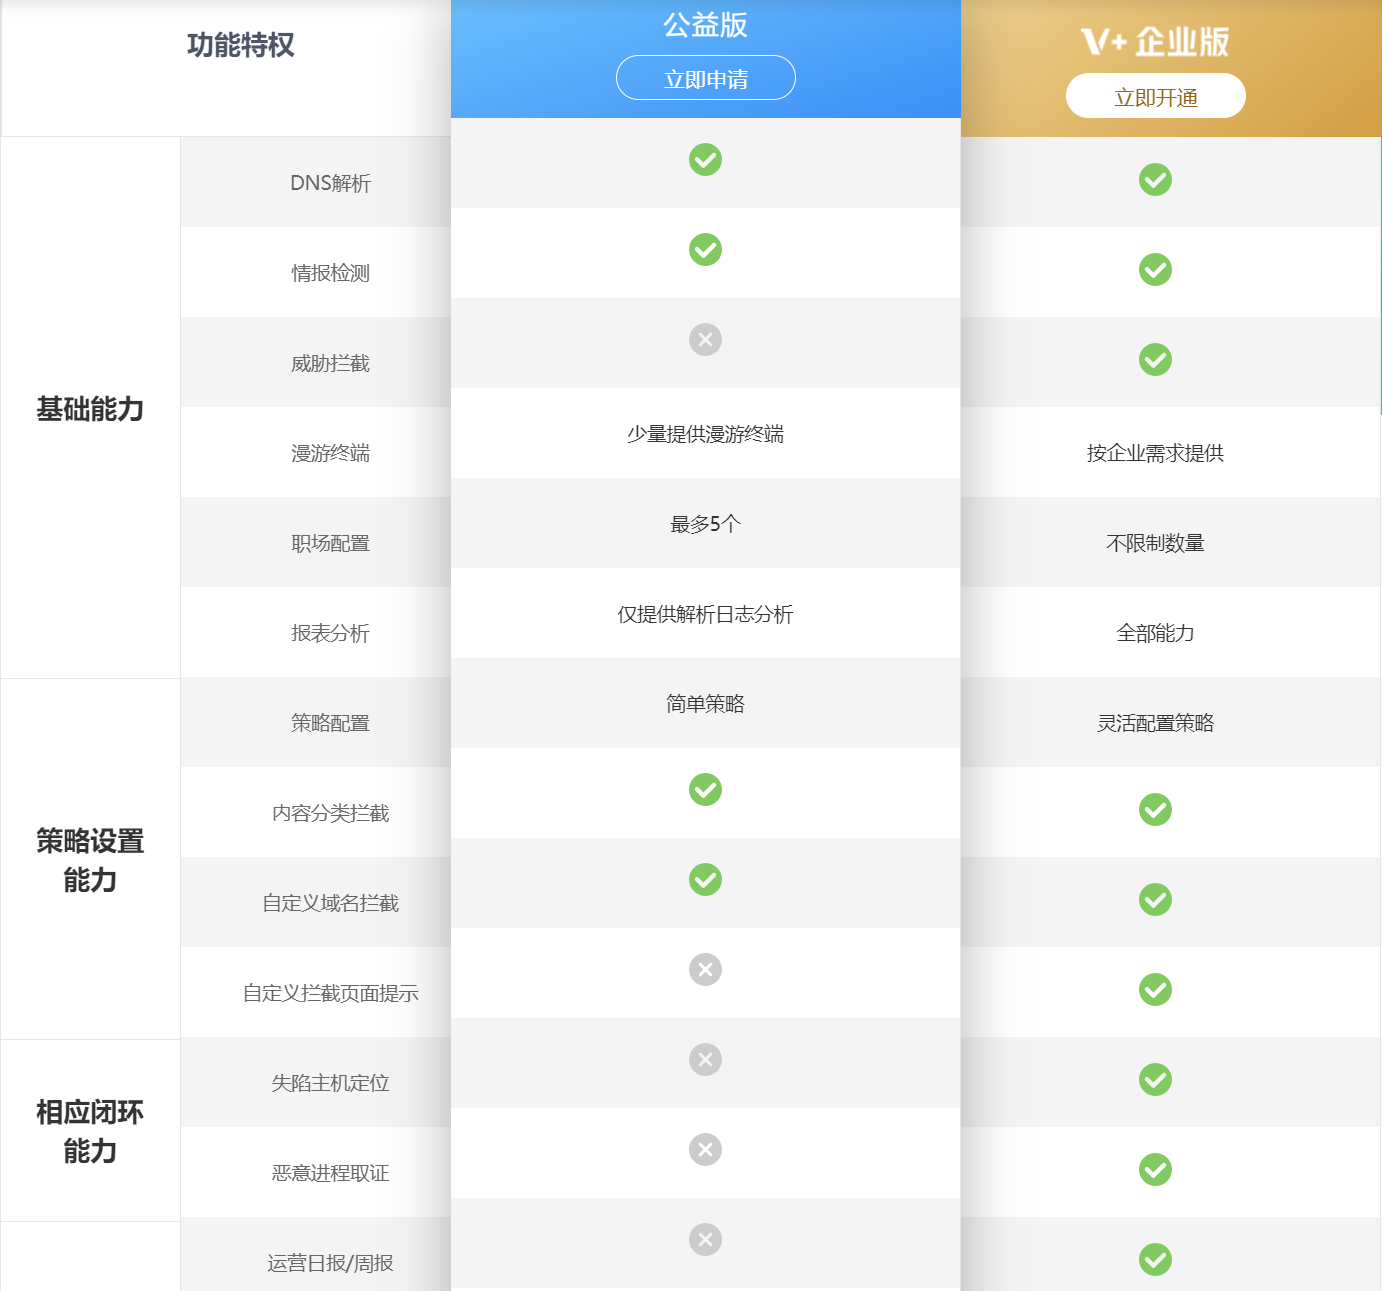Screen dimensions: 1382x1291
Task: Select the V+企业版 column header
Action: 1155,42
